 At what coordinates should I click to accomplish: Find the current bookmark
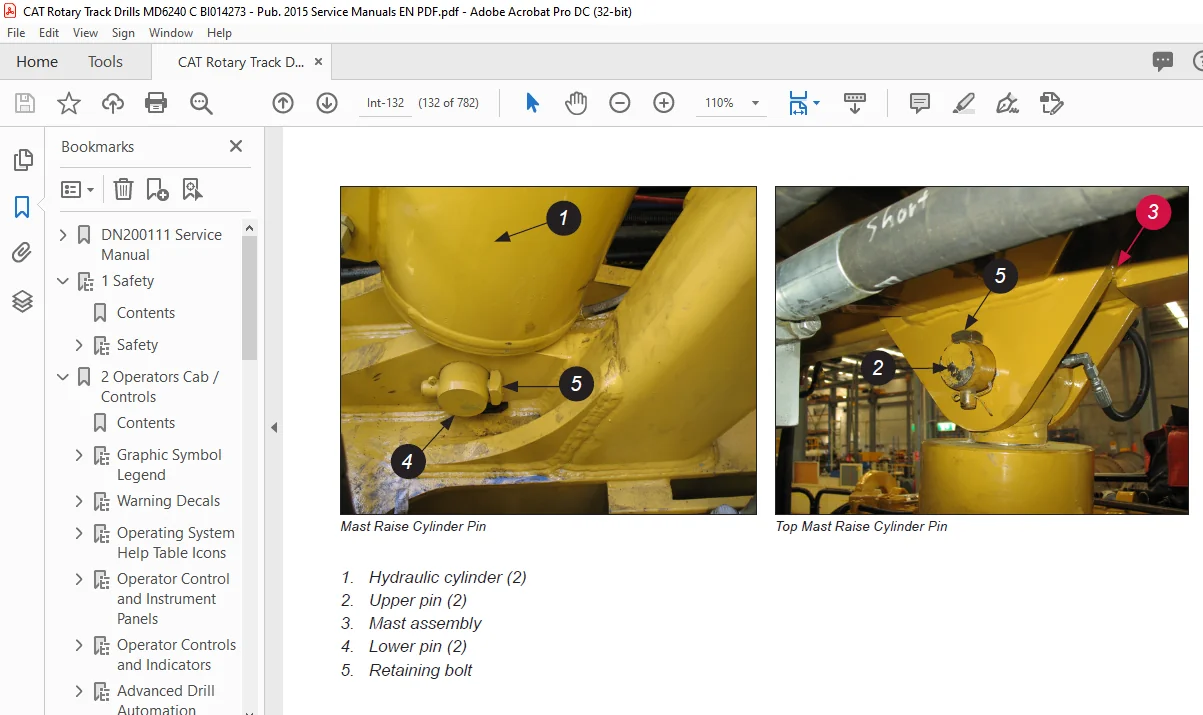pos(192,189)
